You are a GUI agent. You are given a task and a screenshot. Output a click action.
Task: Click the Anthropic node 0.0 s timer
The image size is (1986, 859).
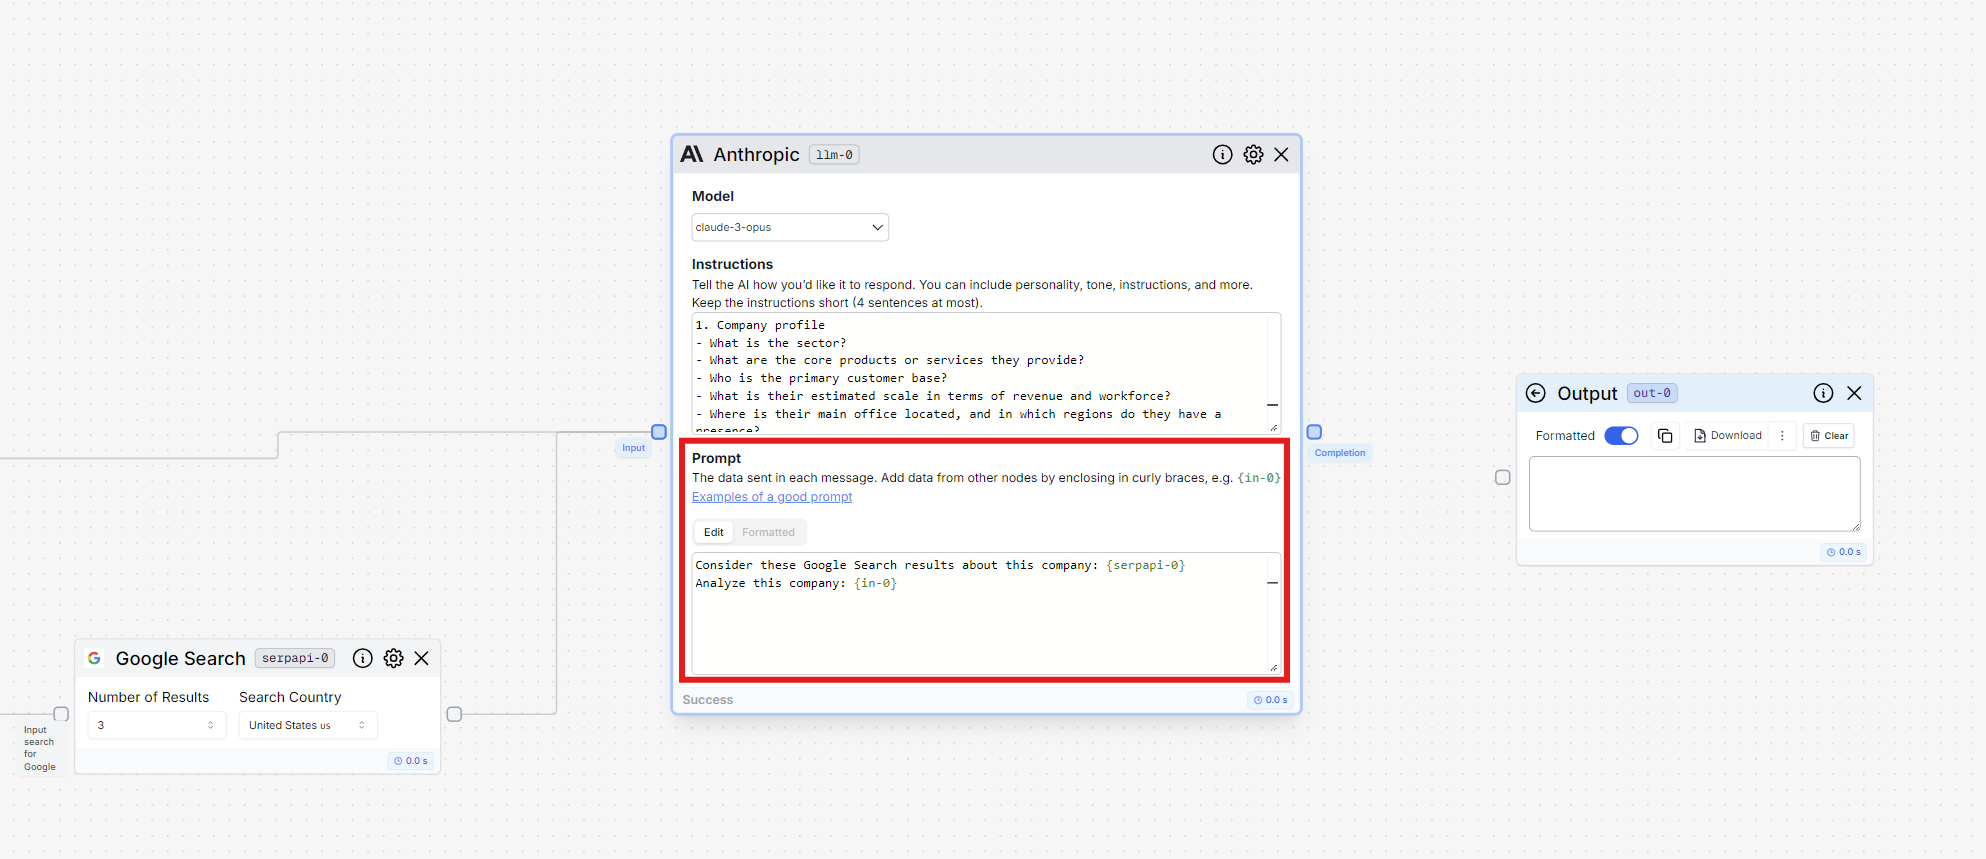[1270, 700]
